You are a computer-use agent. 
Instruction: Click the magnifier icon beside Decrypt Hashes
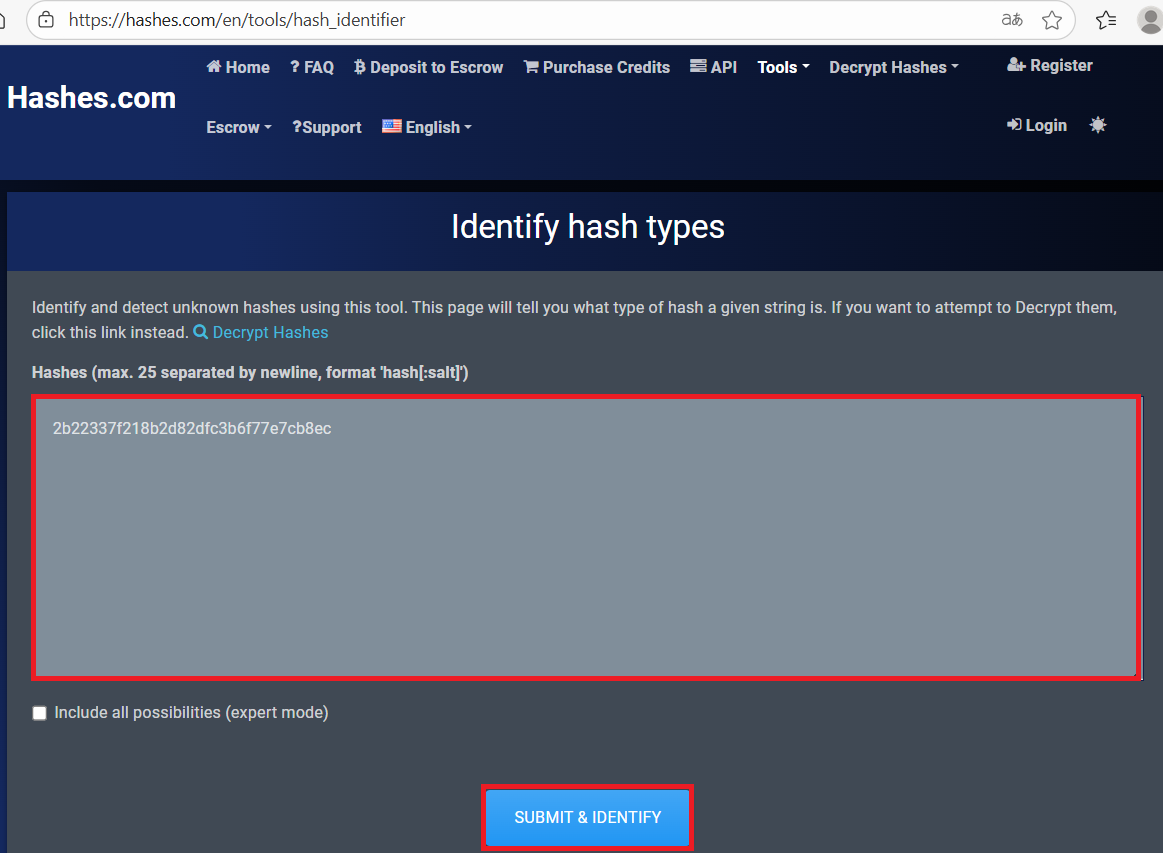200,332
